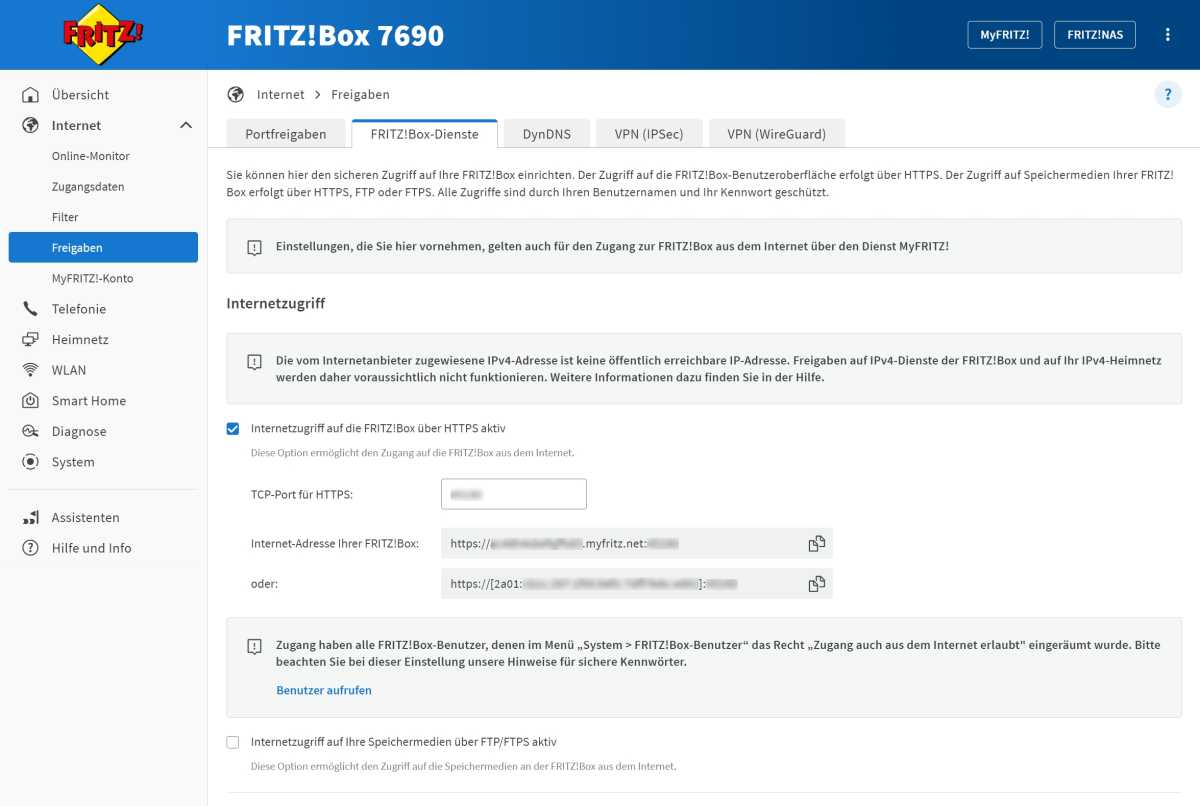Click the Hilfe und Info icon
This screenshot has width=1200, height=806.
tap(31, 549)
